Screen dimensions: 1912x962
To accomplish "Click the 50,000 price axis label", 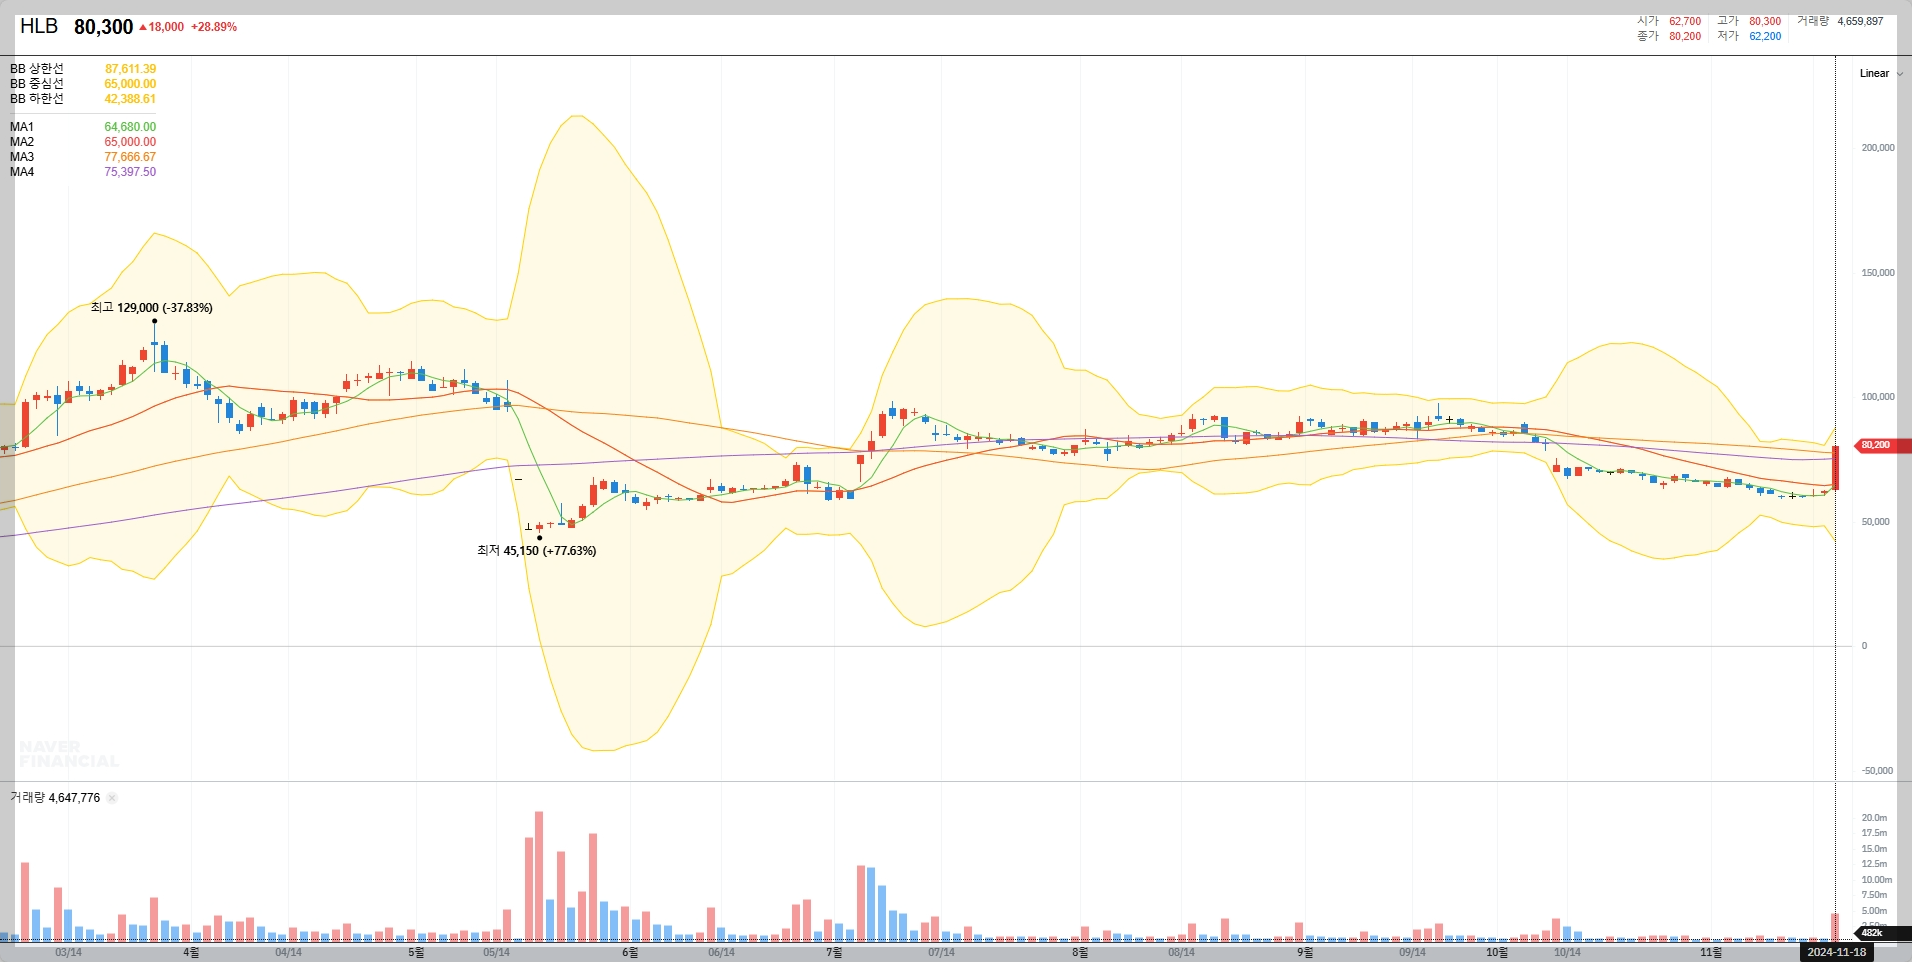I will pyautogui.click(x=1876, y=522).
